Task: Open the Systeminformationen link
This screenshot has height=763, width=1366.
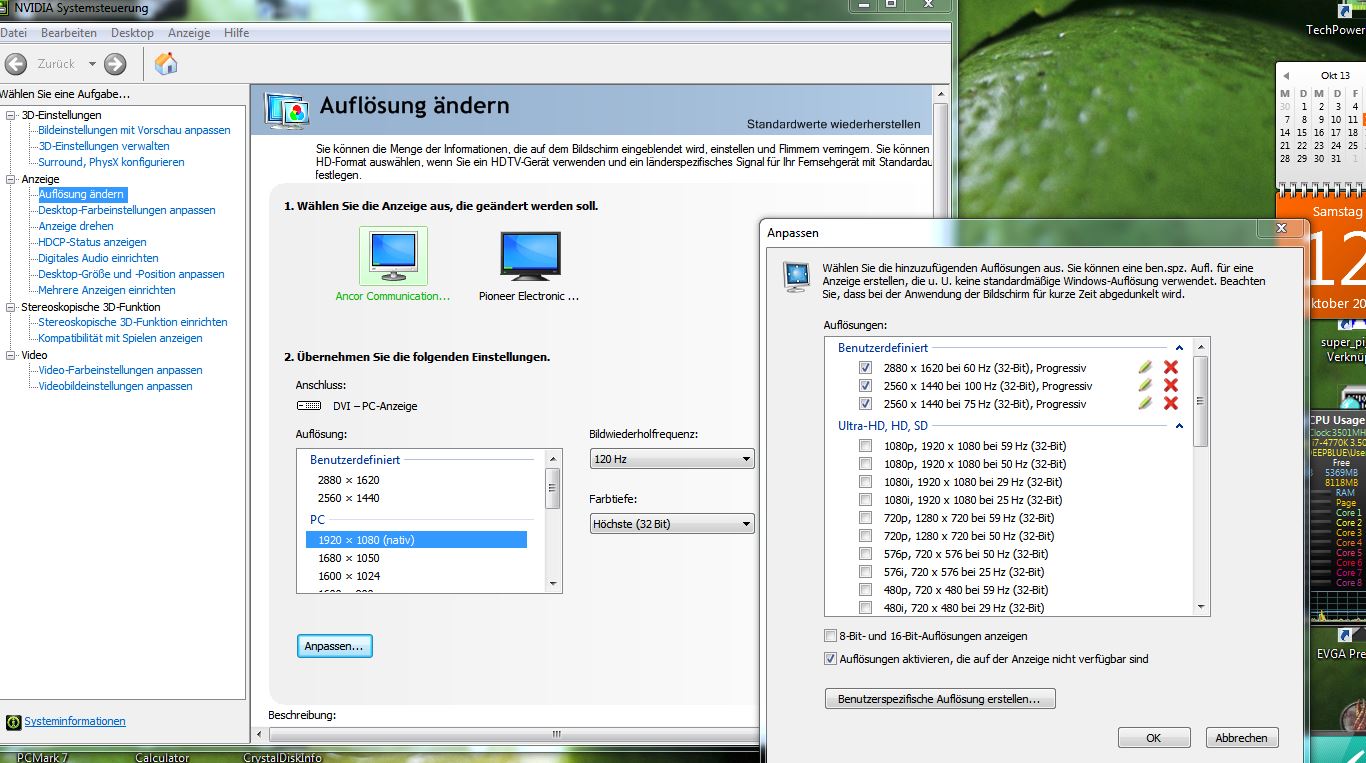Action: tap(75, 721)
